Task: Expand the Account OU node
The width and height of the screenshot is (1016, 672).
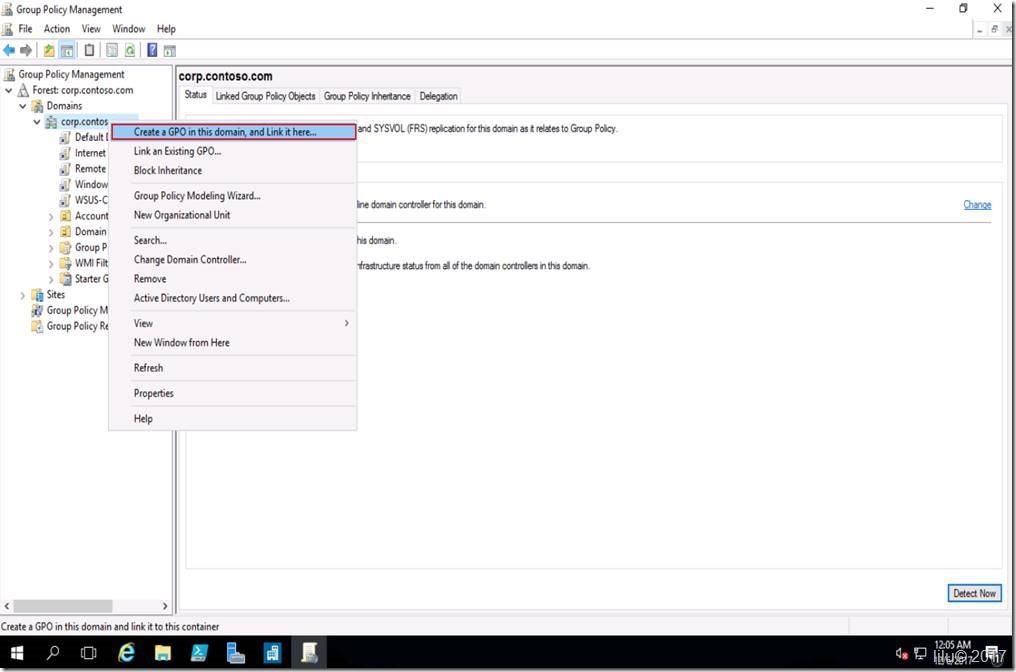Action: click(51, 216)
